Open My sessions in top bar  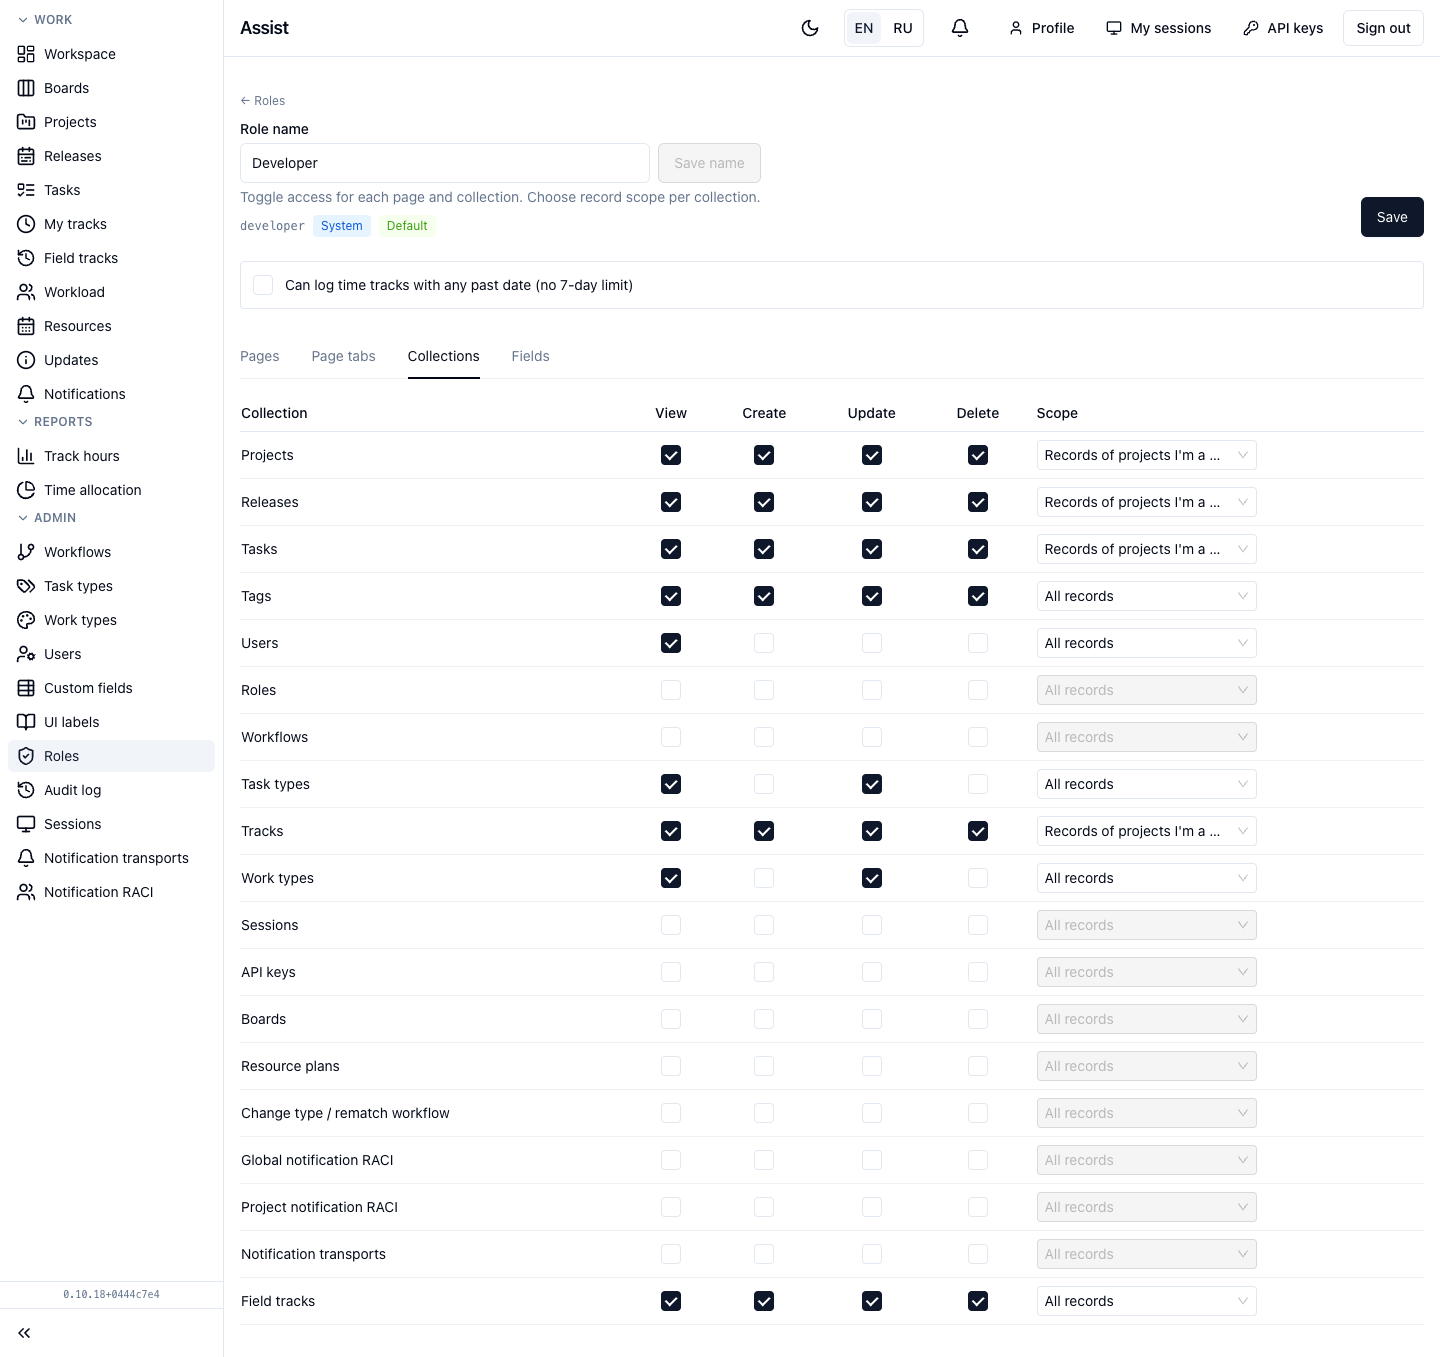(x=1158, y=28)
